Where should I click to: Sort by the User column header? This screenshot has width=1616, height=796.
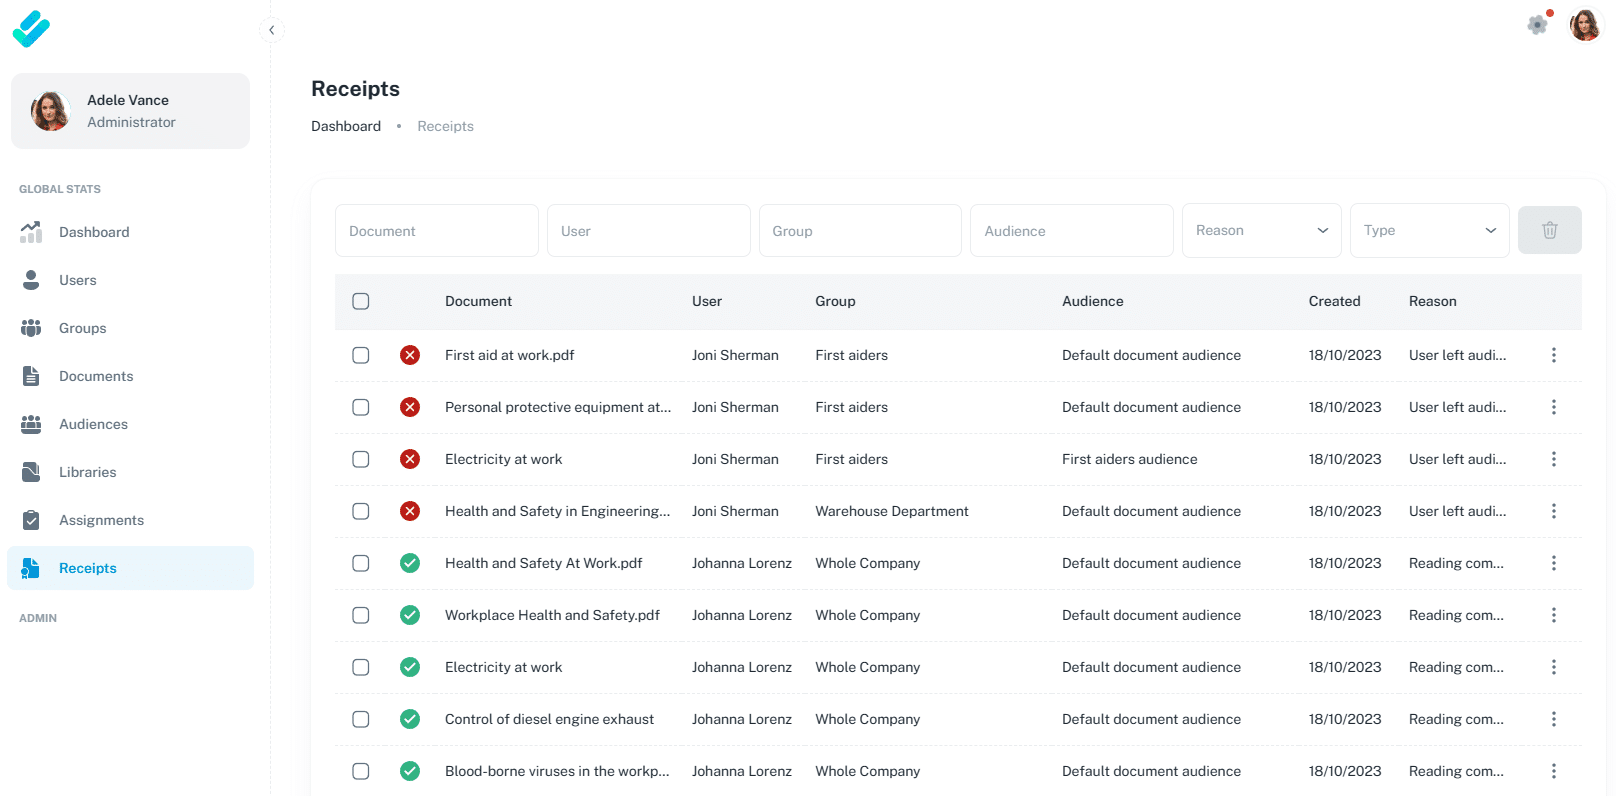click(707, 301)
